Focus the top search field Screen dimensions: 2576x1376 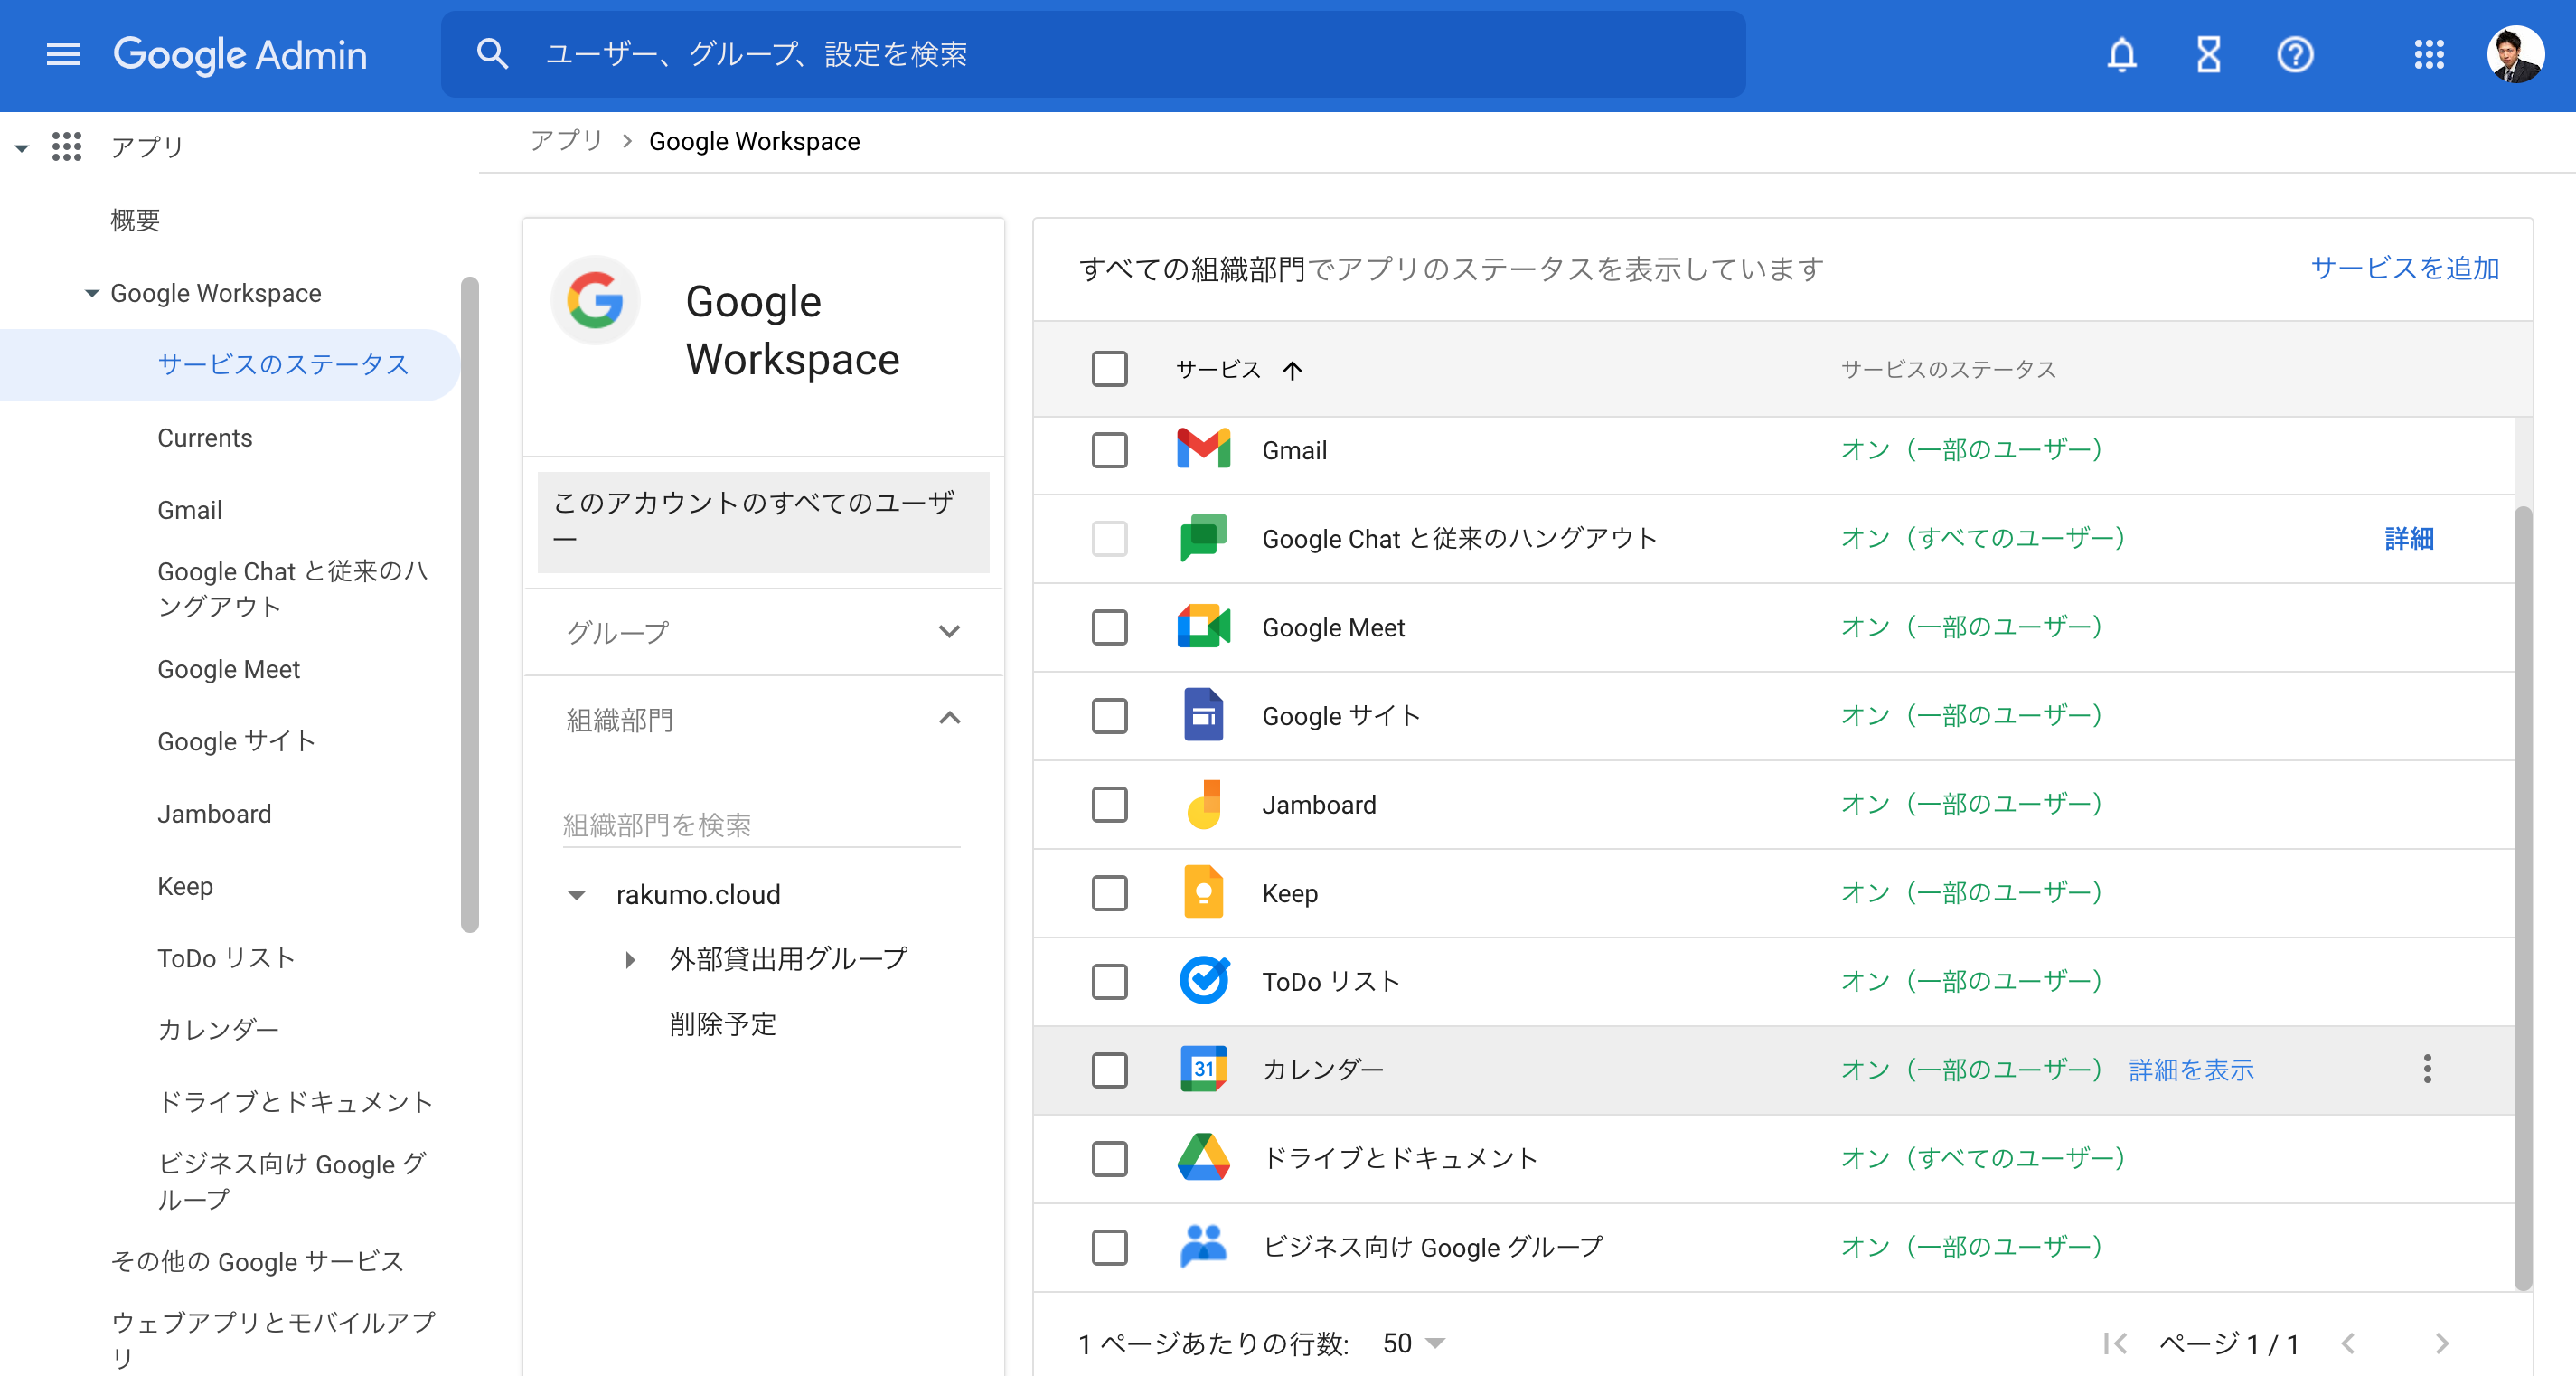pyautogui.click(x=1093, y=54)
